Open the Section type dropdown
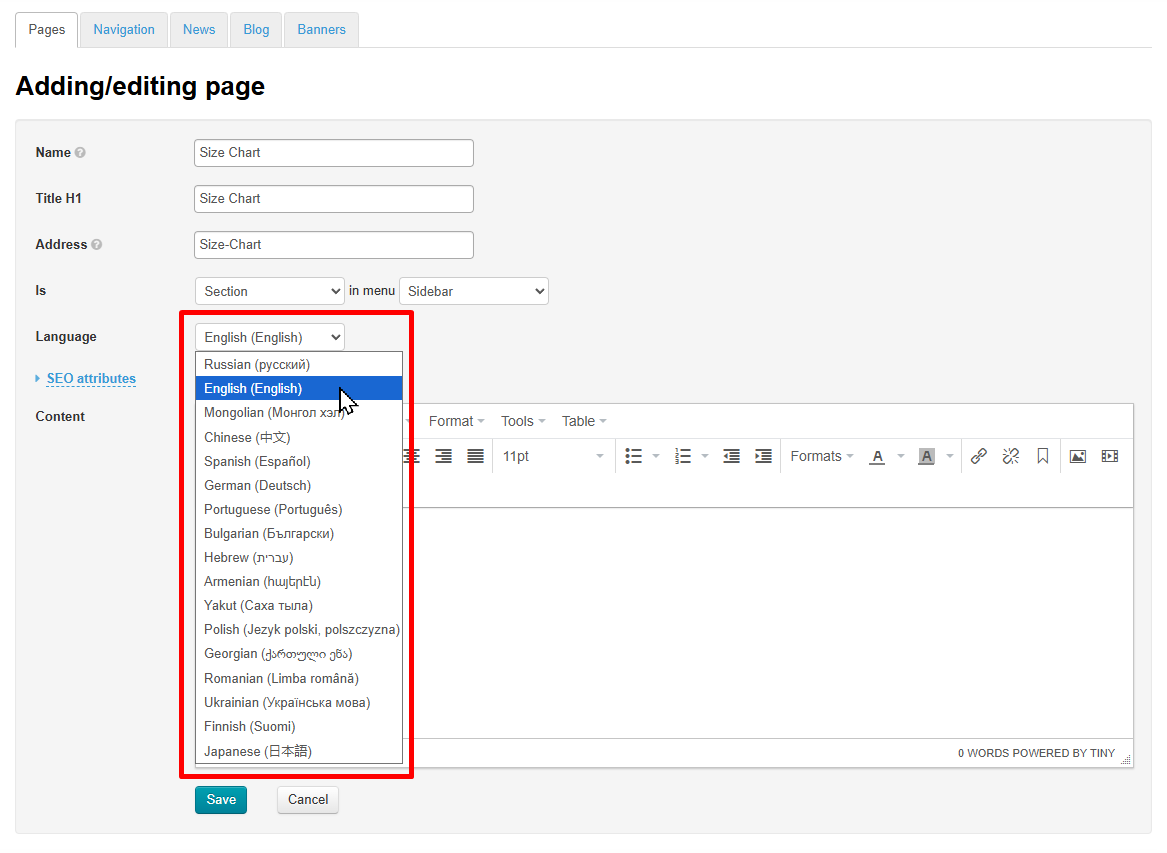Image resolution: width=1167 pixels, height=853 pixels. pyautogui.click(x=269, y=291)
